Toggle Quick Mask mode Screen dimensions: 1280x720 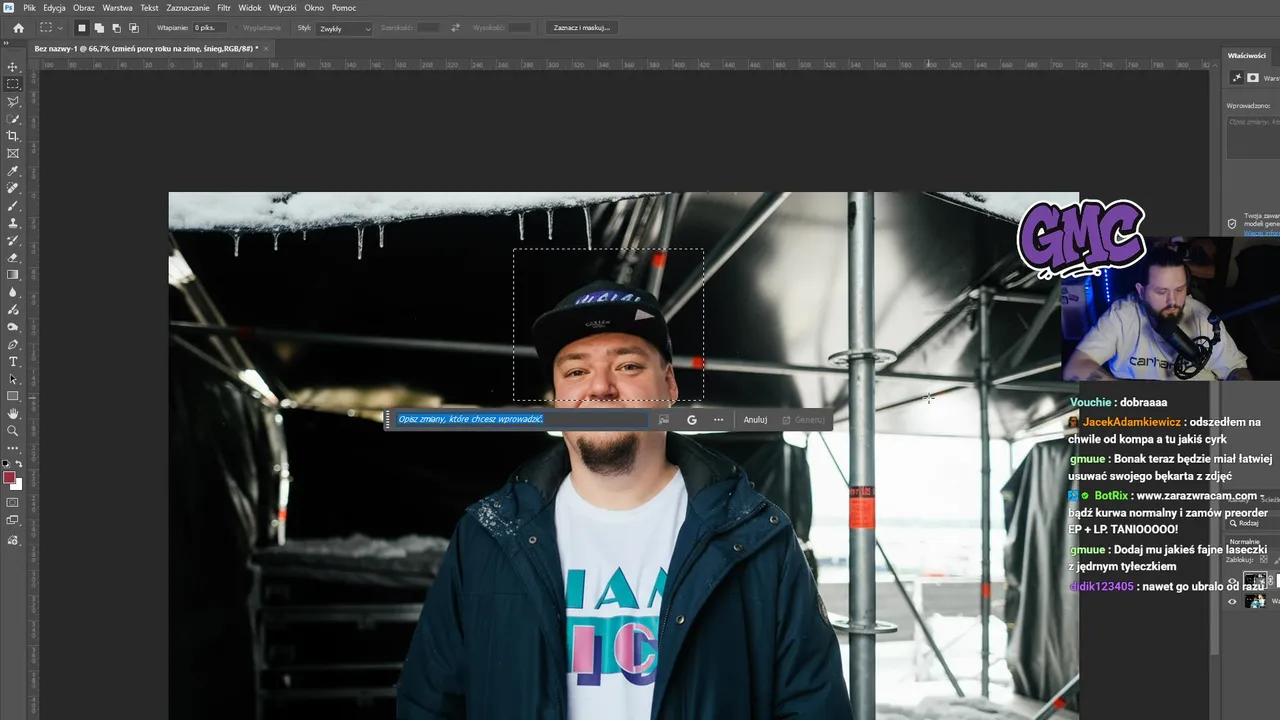coord(13,502)
